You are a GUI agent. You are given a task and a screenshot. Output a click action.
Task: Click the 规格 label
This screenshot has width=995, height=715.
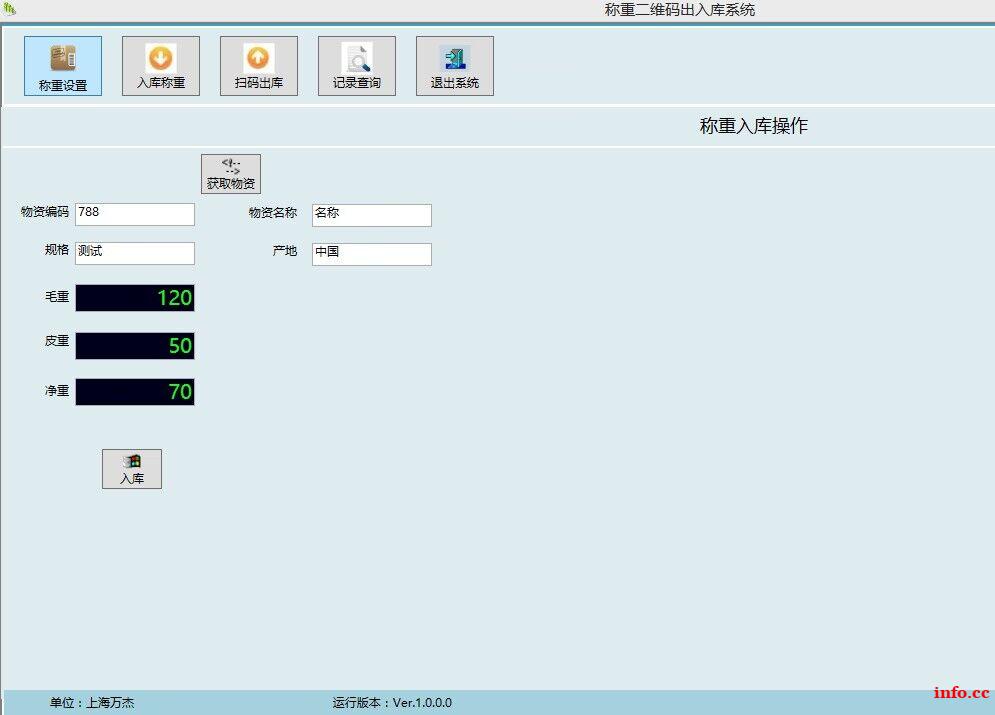(56, 249)
